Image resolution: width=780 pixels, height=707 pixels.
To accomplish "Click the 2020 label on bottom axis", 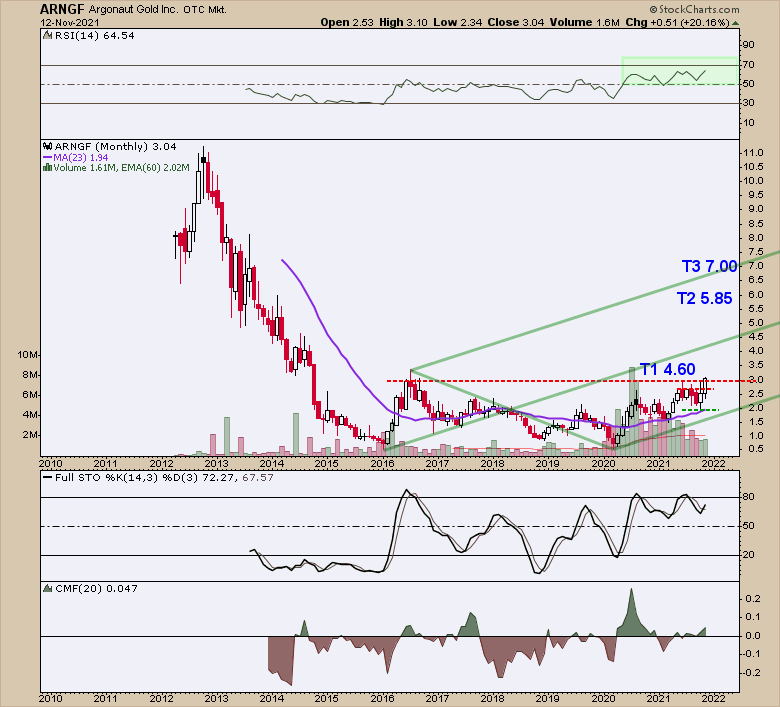I will tap(603, 699).
